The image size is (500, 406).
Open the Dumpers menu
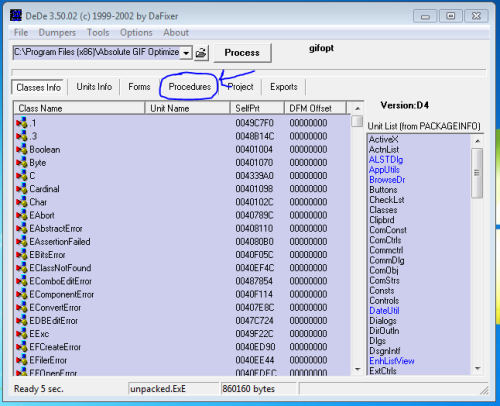57,33
